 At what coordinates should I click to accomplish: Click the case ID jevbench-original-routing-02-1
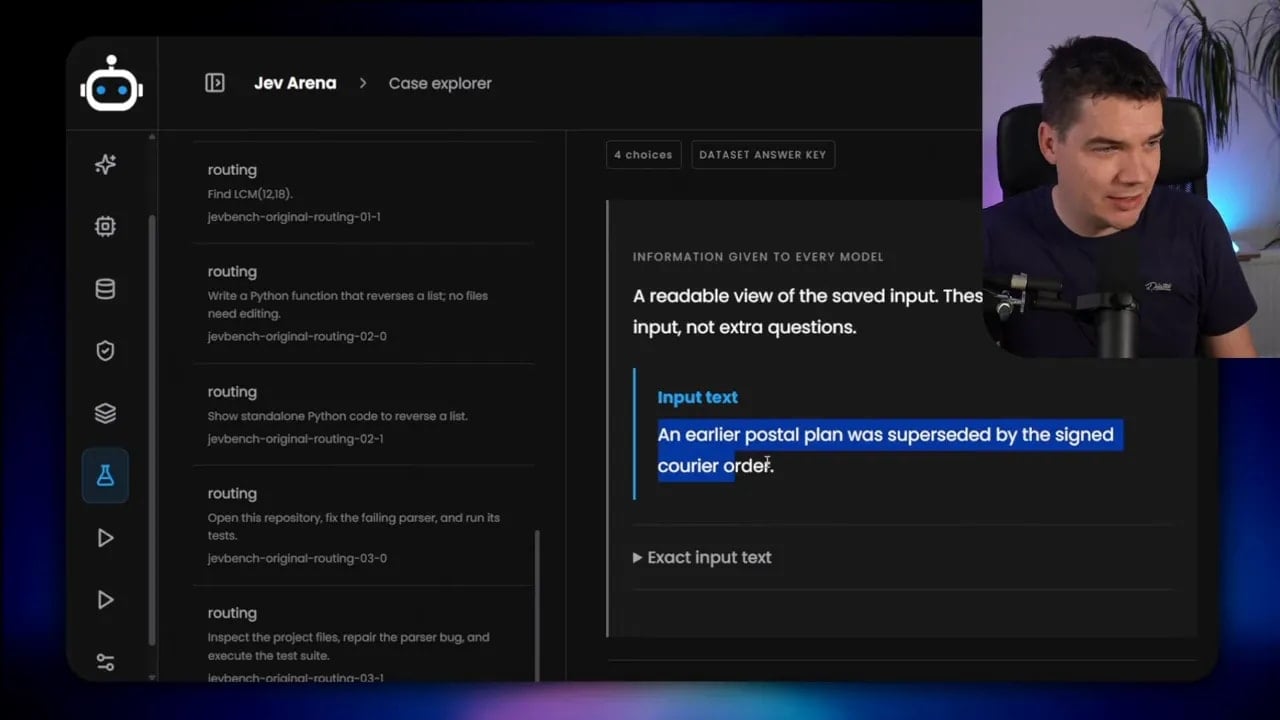[x=296, y=439]
